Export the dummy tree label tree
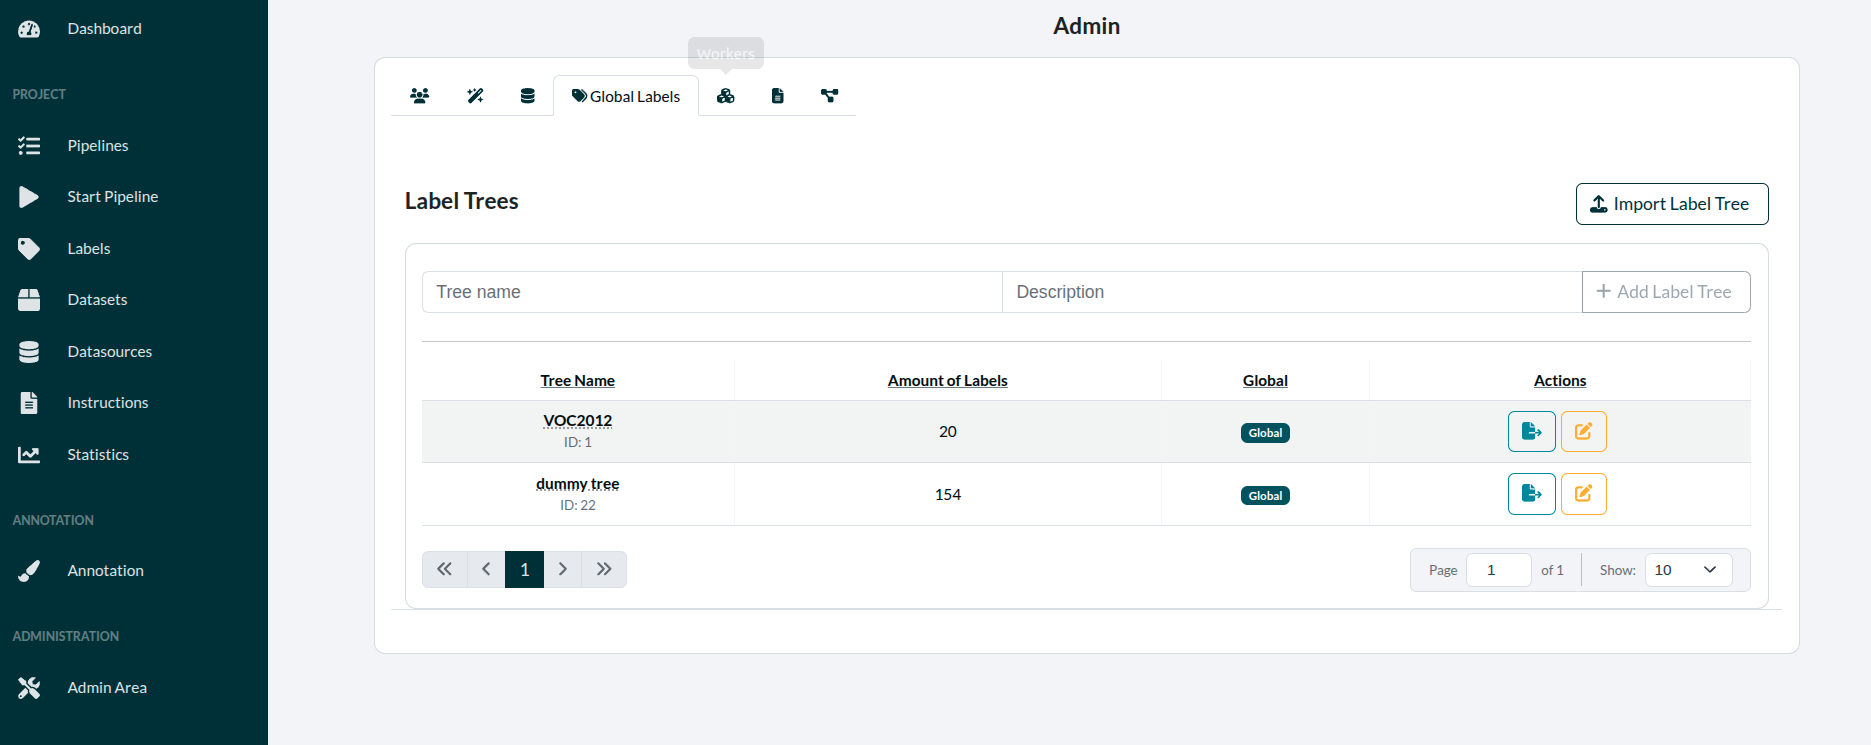The image size is (1871, 745). click(1531, 494)
